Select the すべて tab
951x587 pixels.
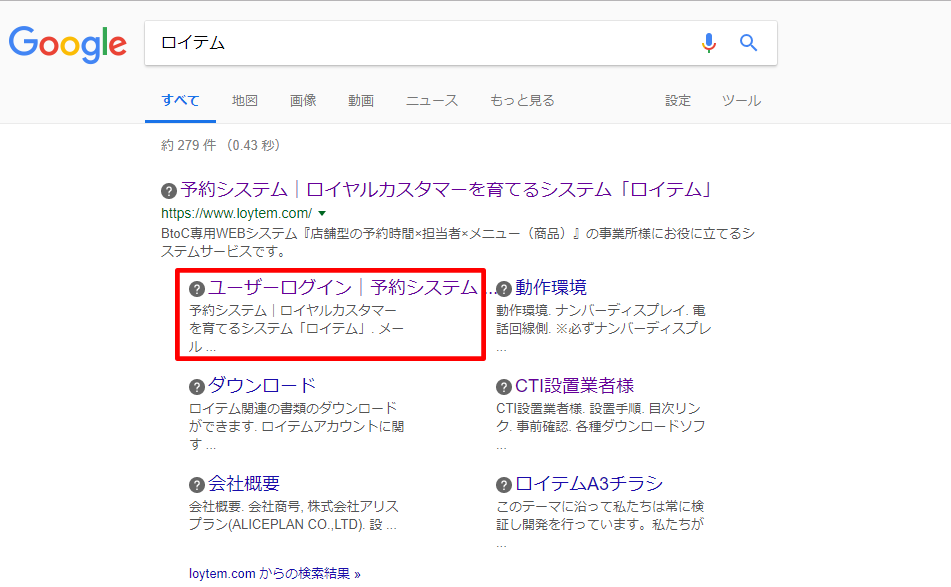click(180, 101)
